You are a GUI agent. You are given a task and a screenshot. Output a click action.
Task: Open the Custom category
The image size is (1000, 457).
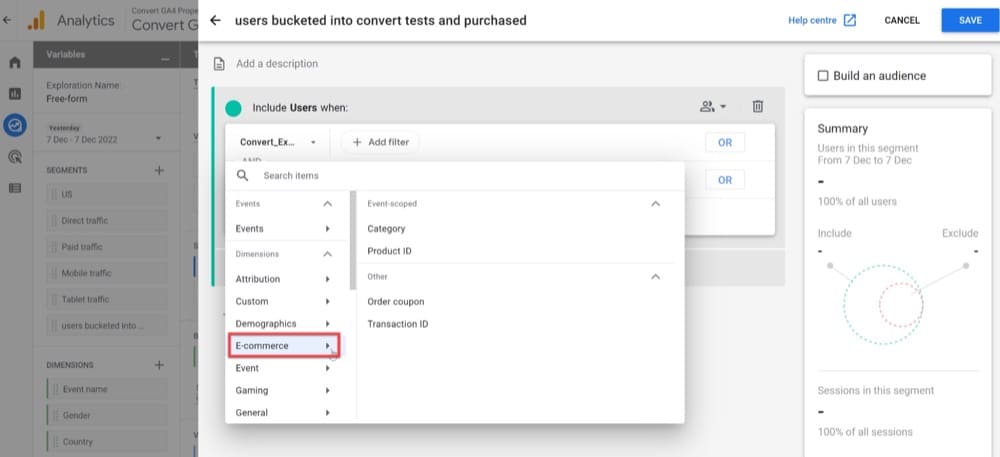tap(284, 301)
